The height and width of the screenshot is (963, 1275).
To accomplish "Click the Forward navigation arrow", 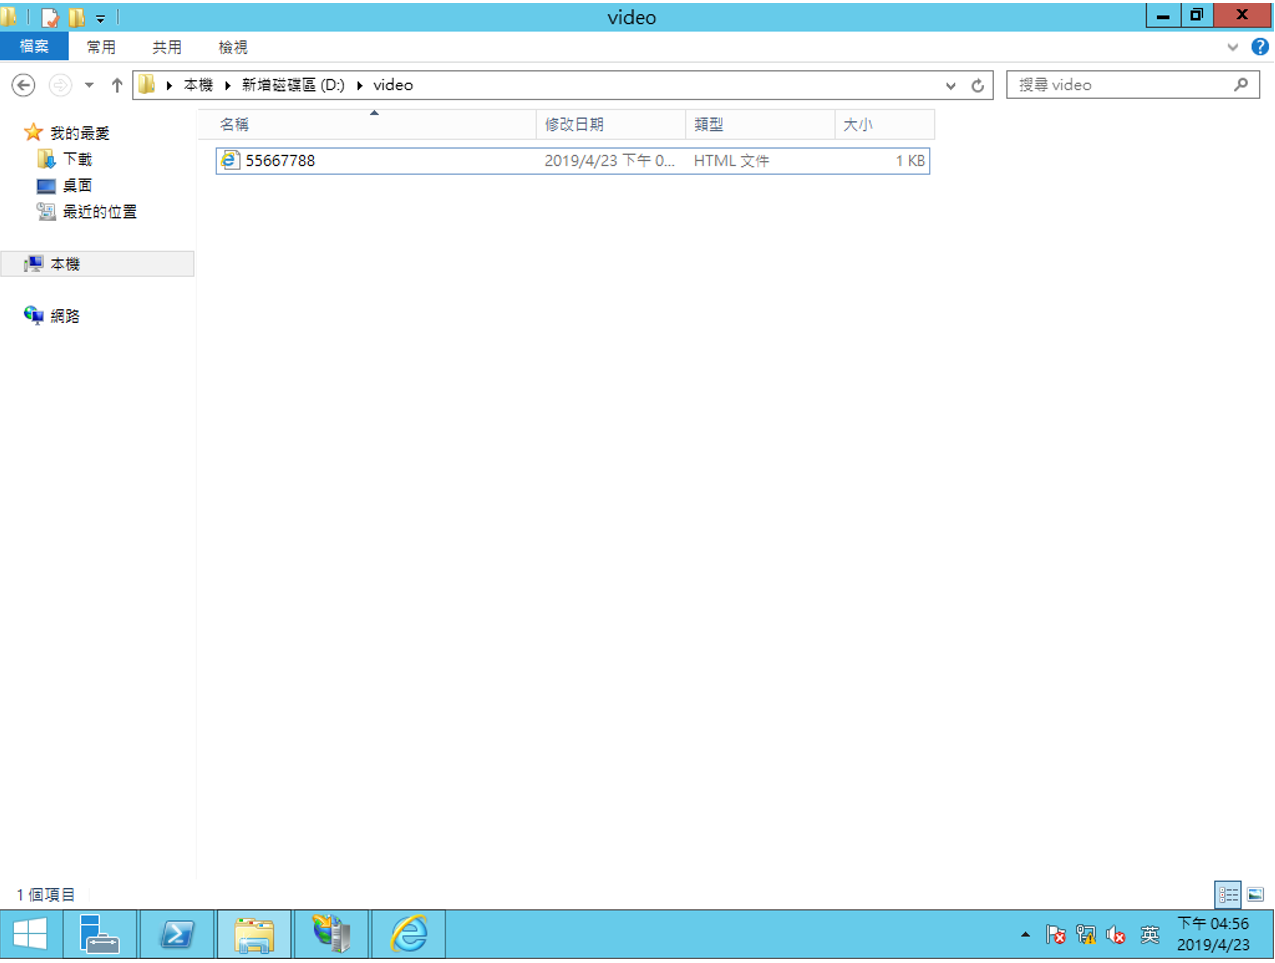I will click(x=60, y=85).
